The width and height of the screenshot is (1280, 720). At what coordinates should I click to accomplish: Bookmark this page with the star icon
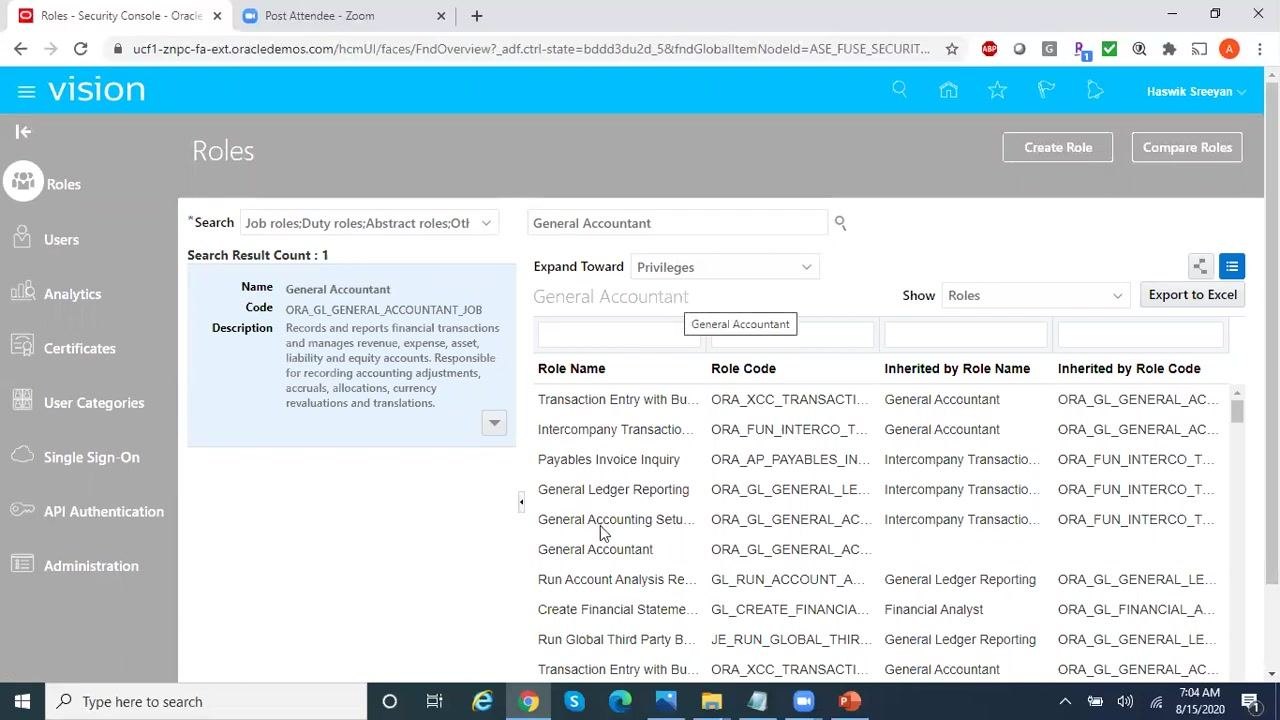tap(952, 48)
